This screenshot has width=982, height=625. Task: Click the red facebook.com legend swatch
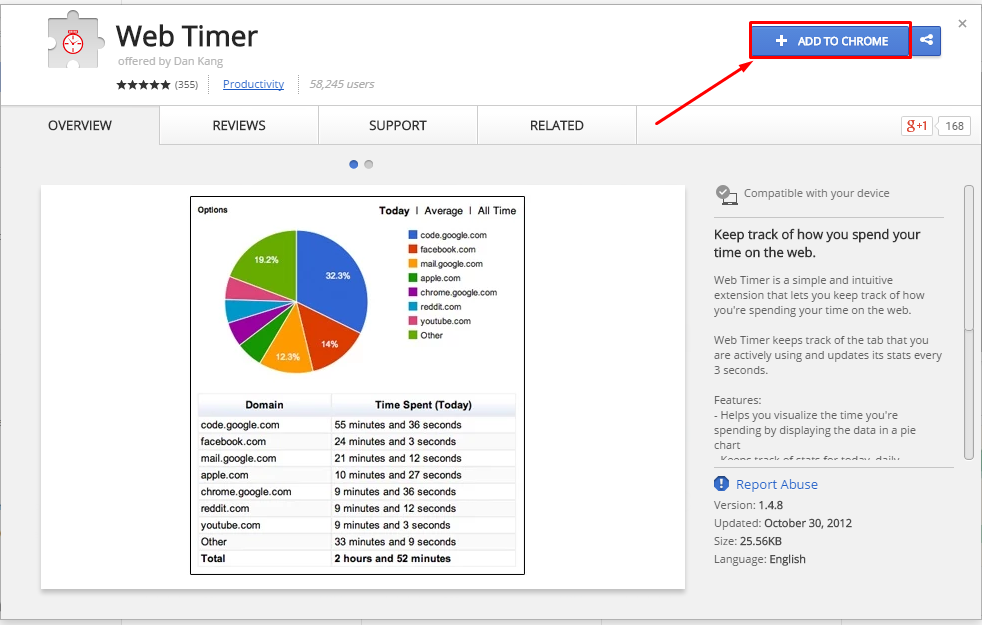point(413,249)
